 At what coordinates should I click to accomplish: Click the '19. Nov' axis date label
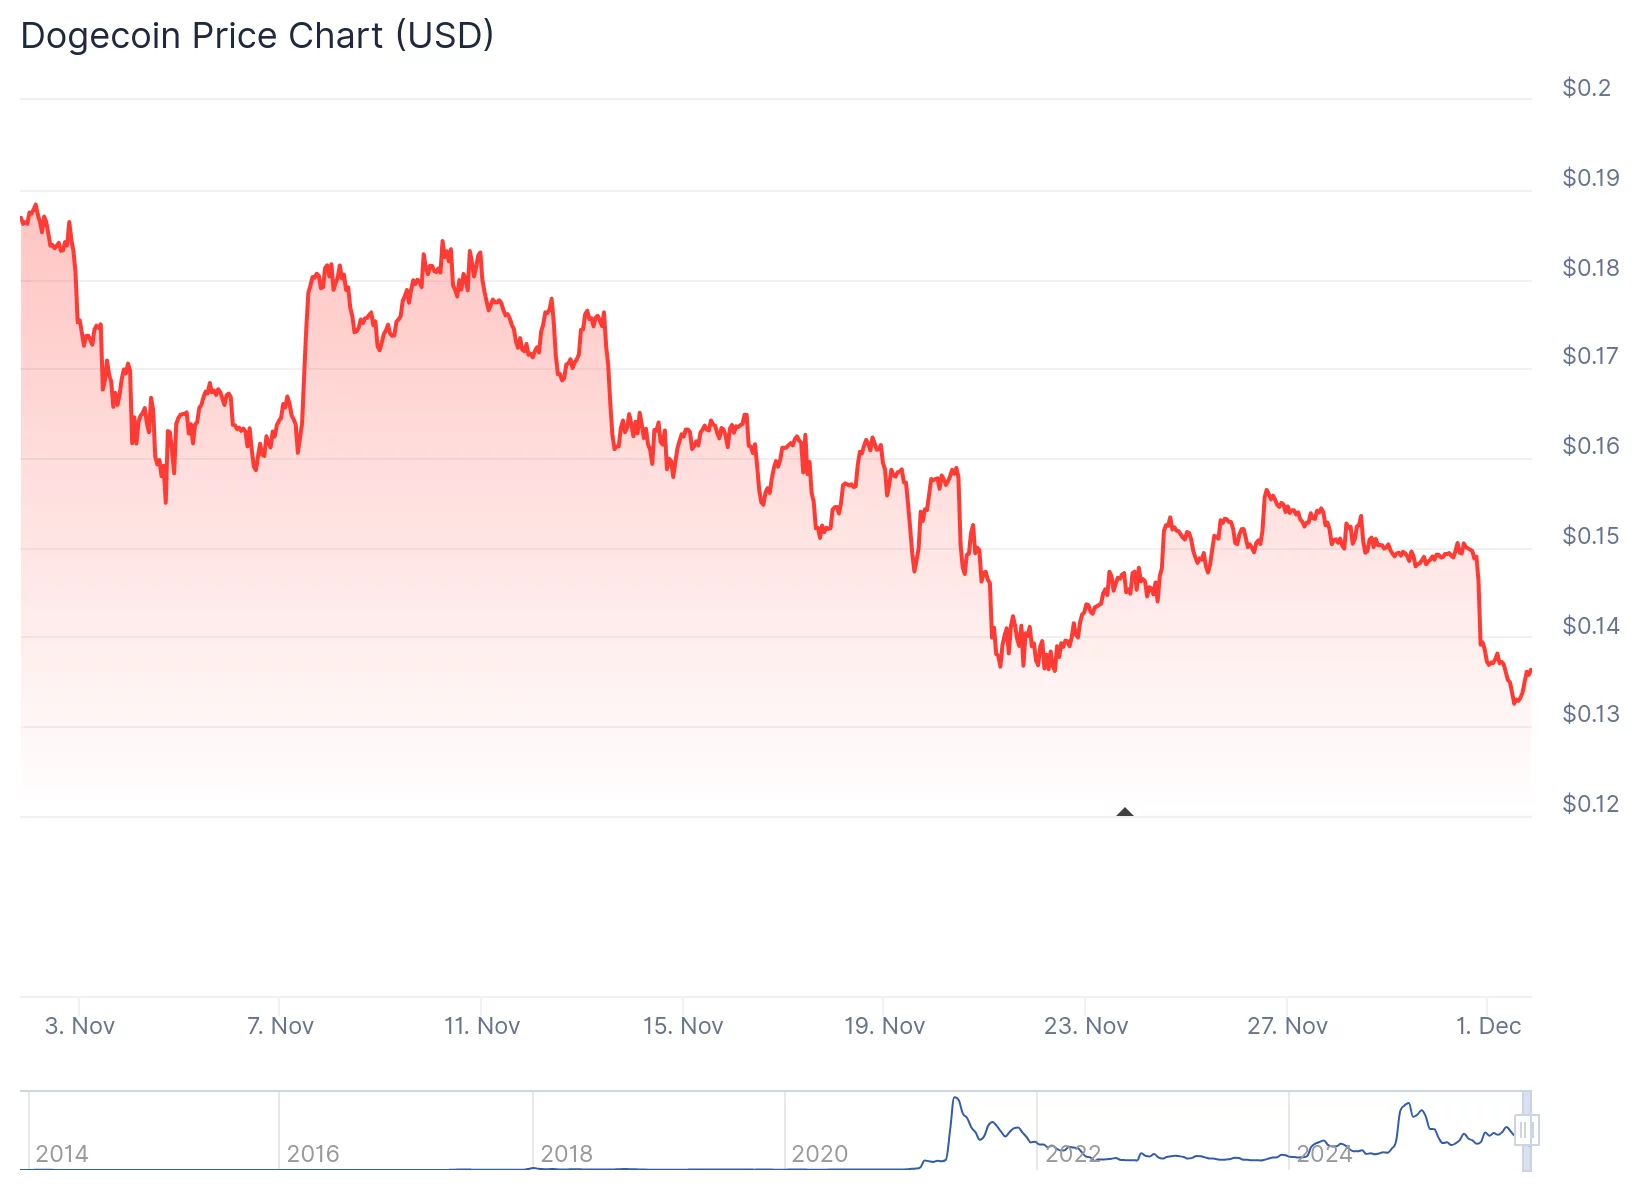pos(885,1025)
